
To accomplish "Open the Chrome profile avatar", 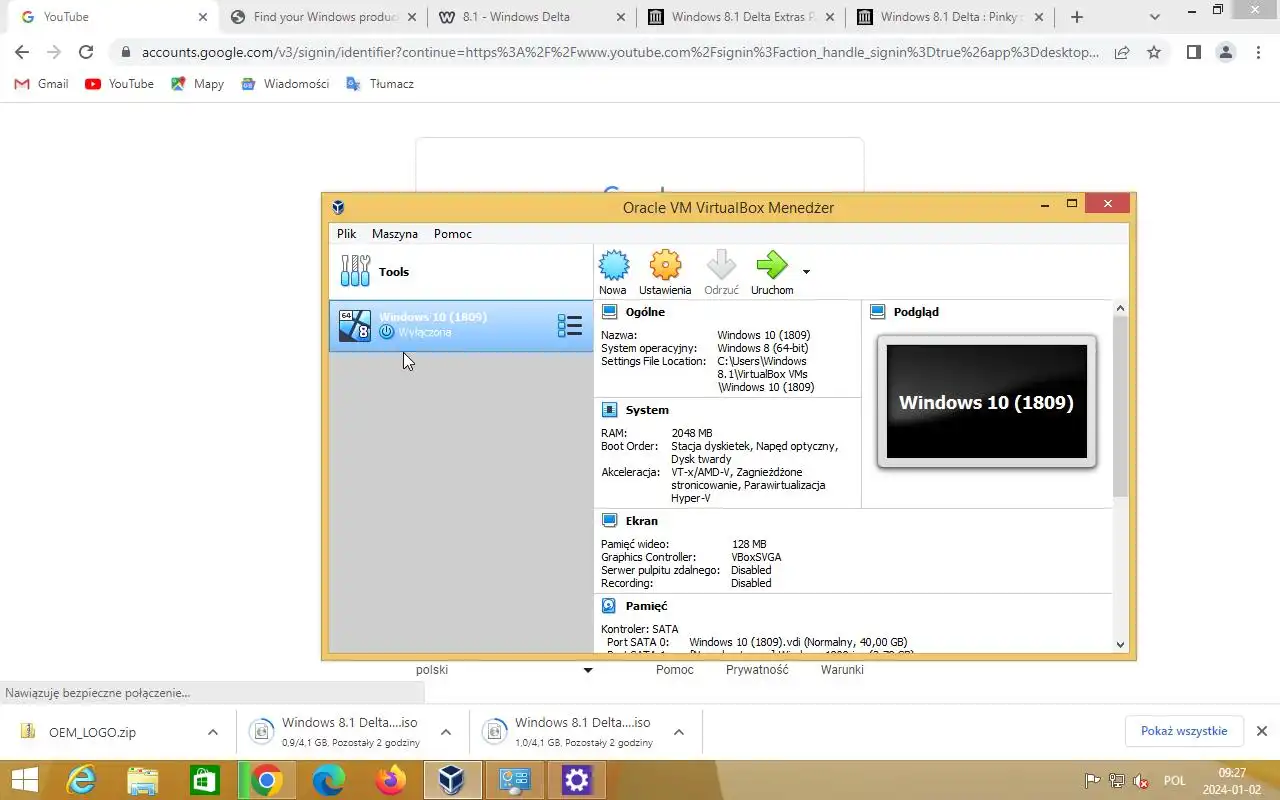I will pyautogui.click(x=1226, y=52).
